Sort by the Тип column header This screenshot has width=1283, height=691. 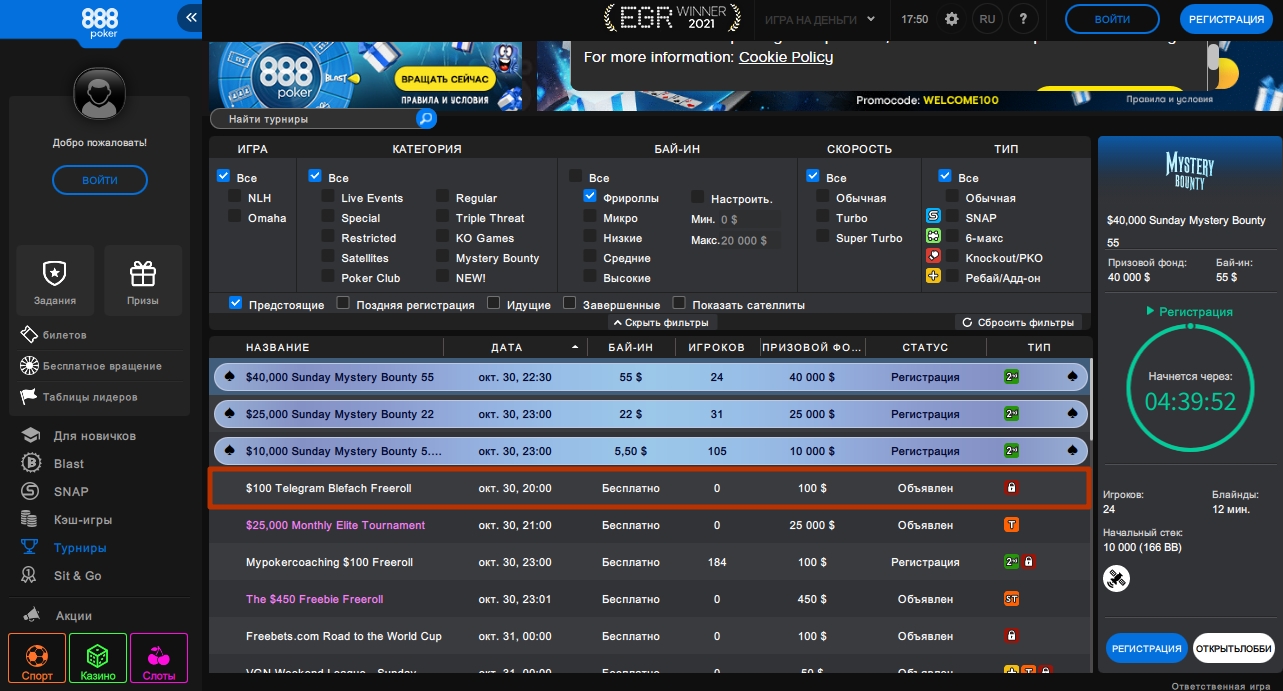pos(1038,347)
